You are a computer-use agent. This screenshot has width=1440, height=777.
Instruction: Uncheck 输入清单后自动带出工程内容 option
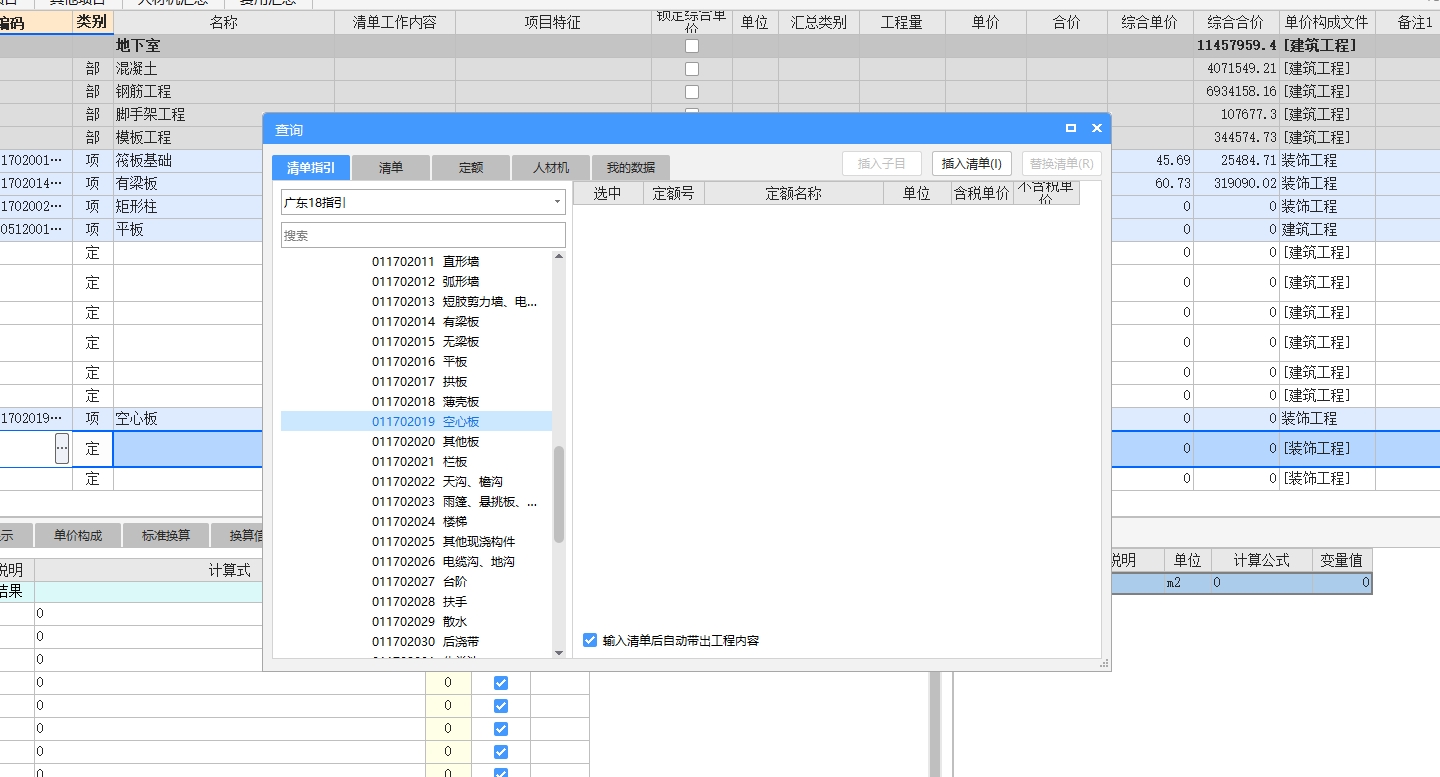[x=590, y=640]
